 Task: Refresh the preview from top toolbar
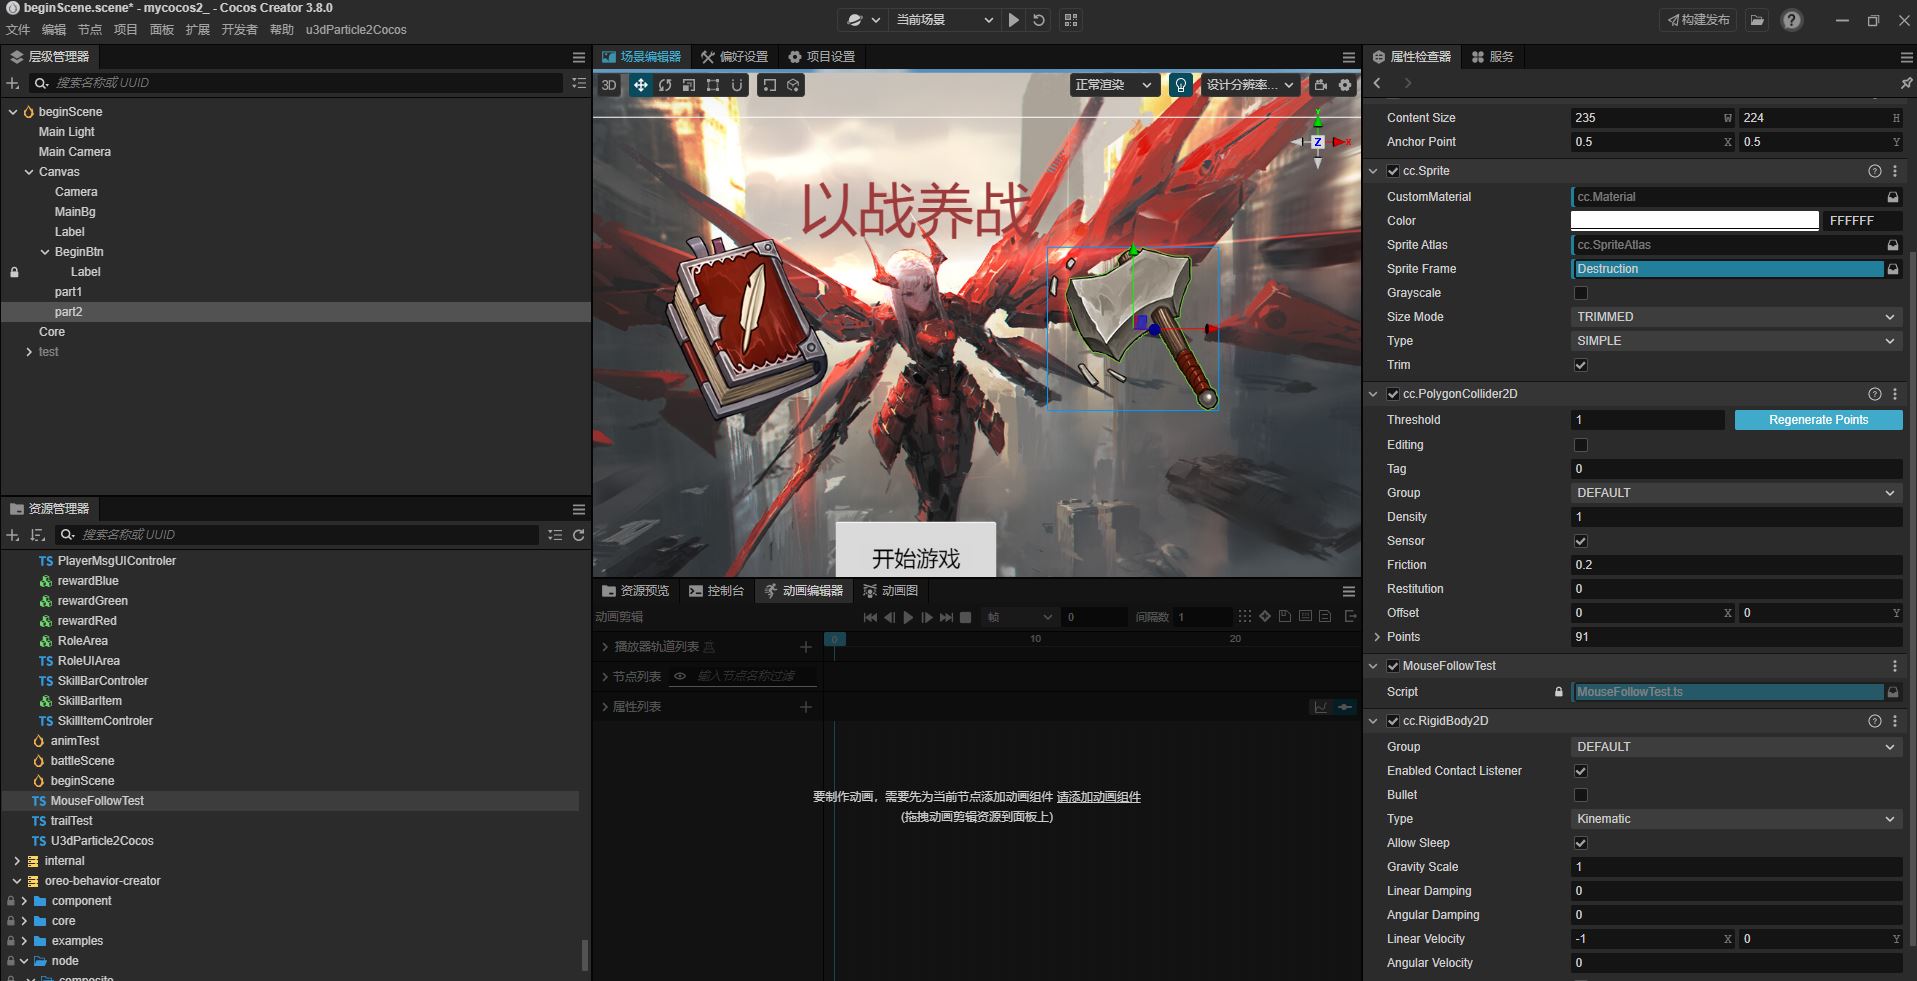point(1039,20)
